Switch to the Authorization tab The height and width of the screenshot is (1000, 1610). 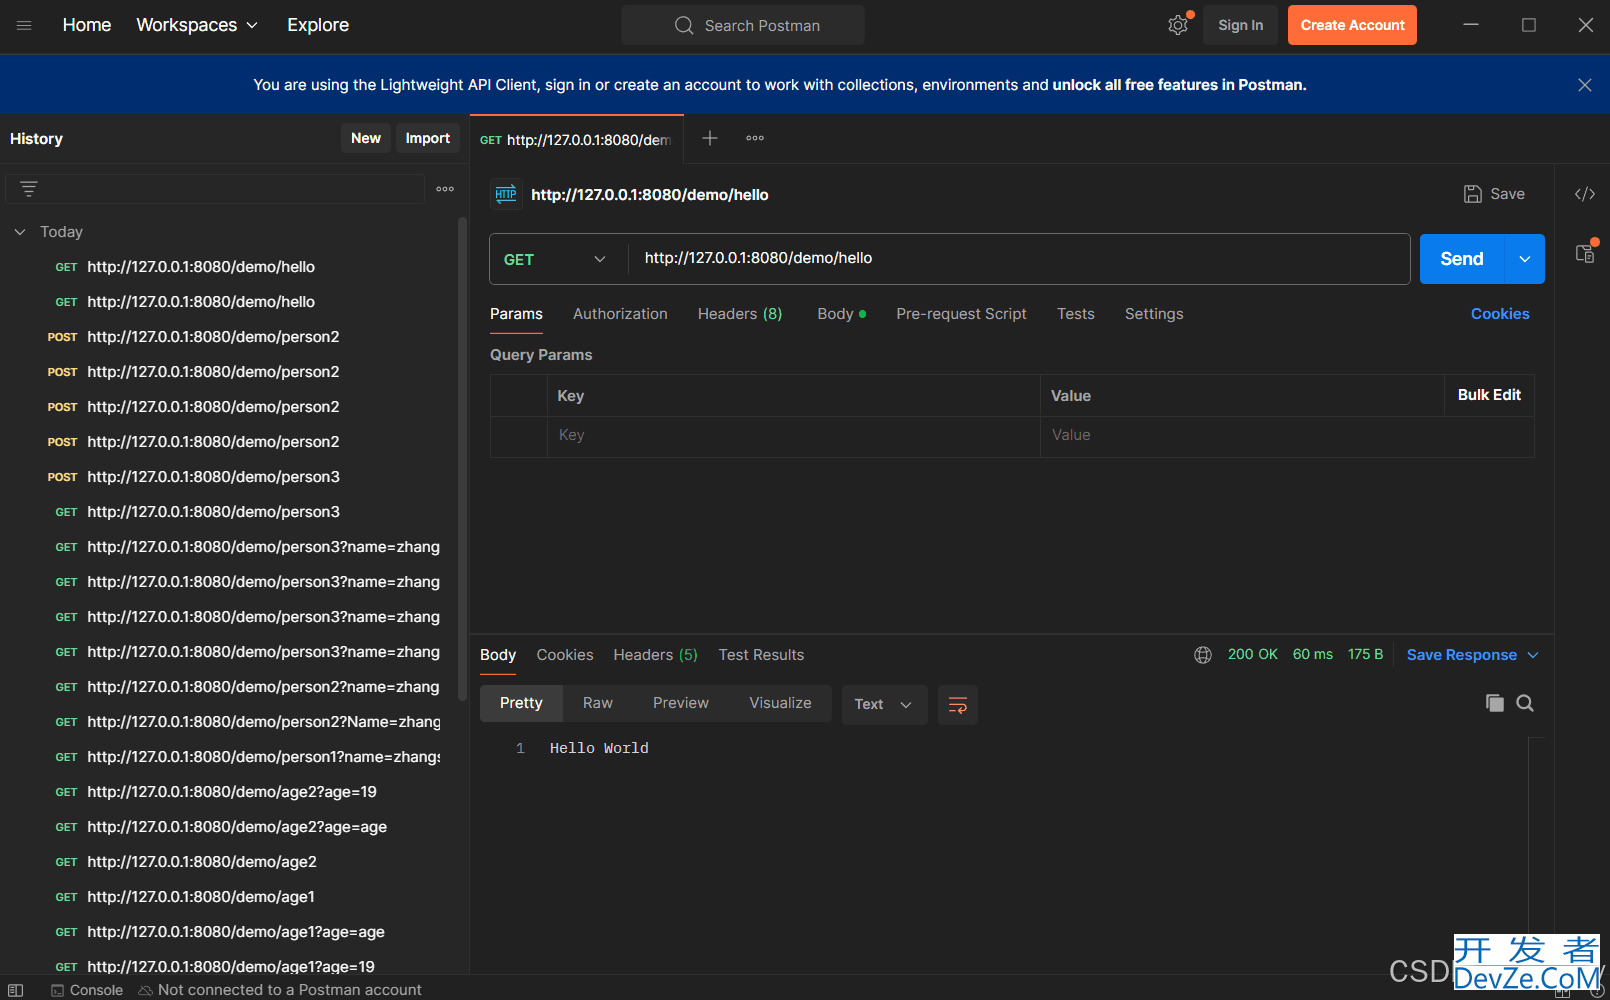point(620,314)
